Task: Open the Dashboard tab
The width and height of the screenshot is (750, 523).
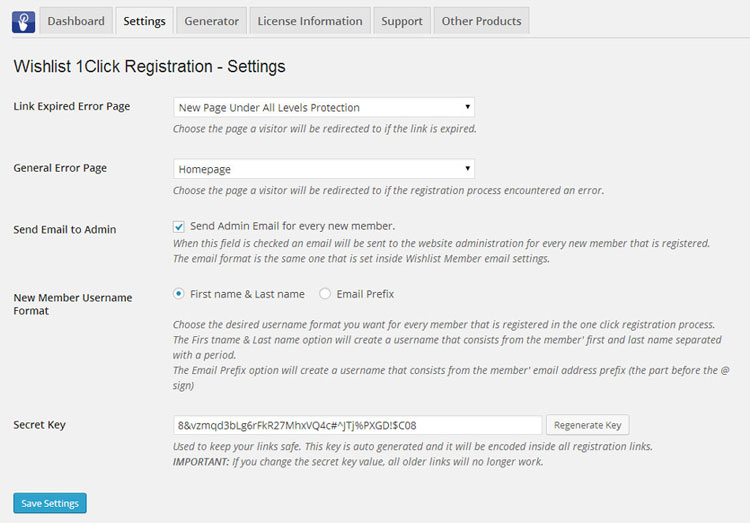Action: tap(76, 21)
